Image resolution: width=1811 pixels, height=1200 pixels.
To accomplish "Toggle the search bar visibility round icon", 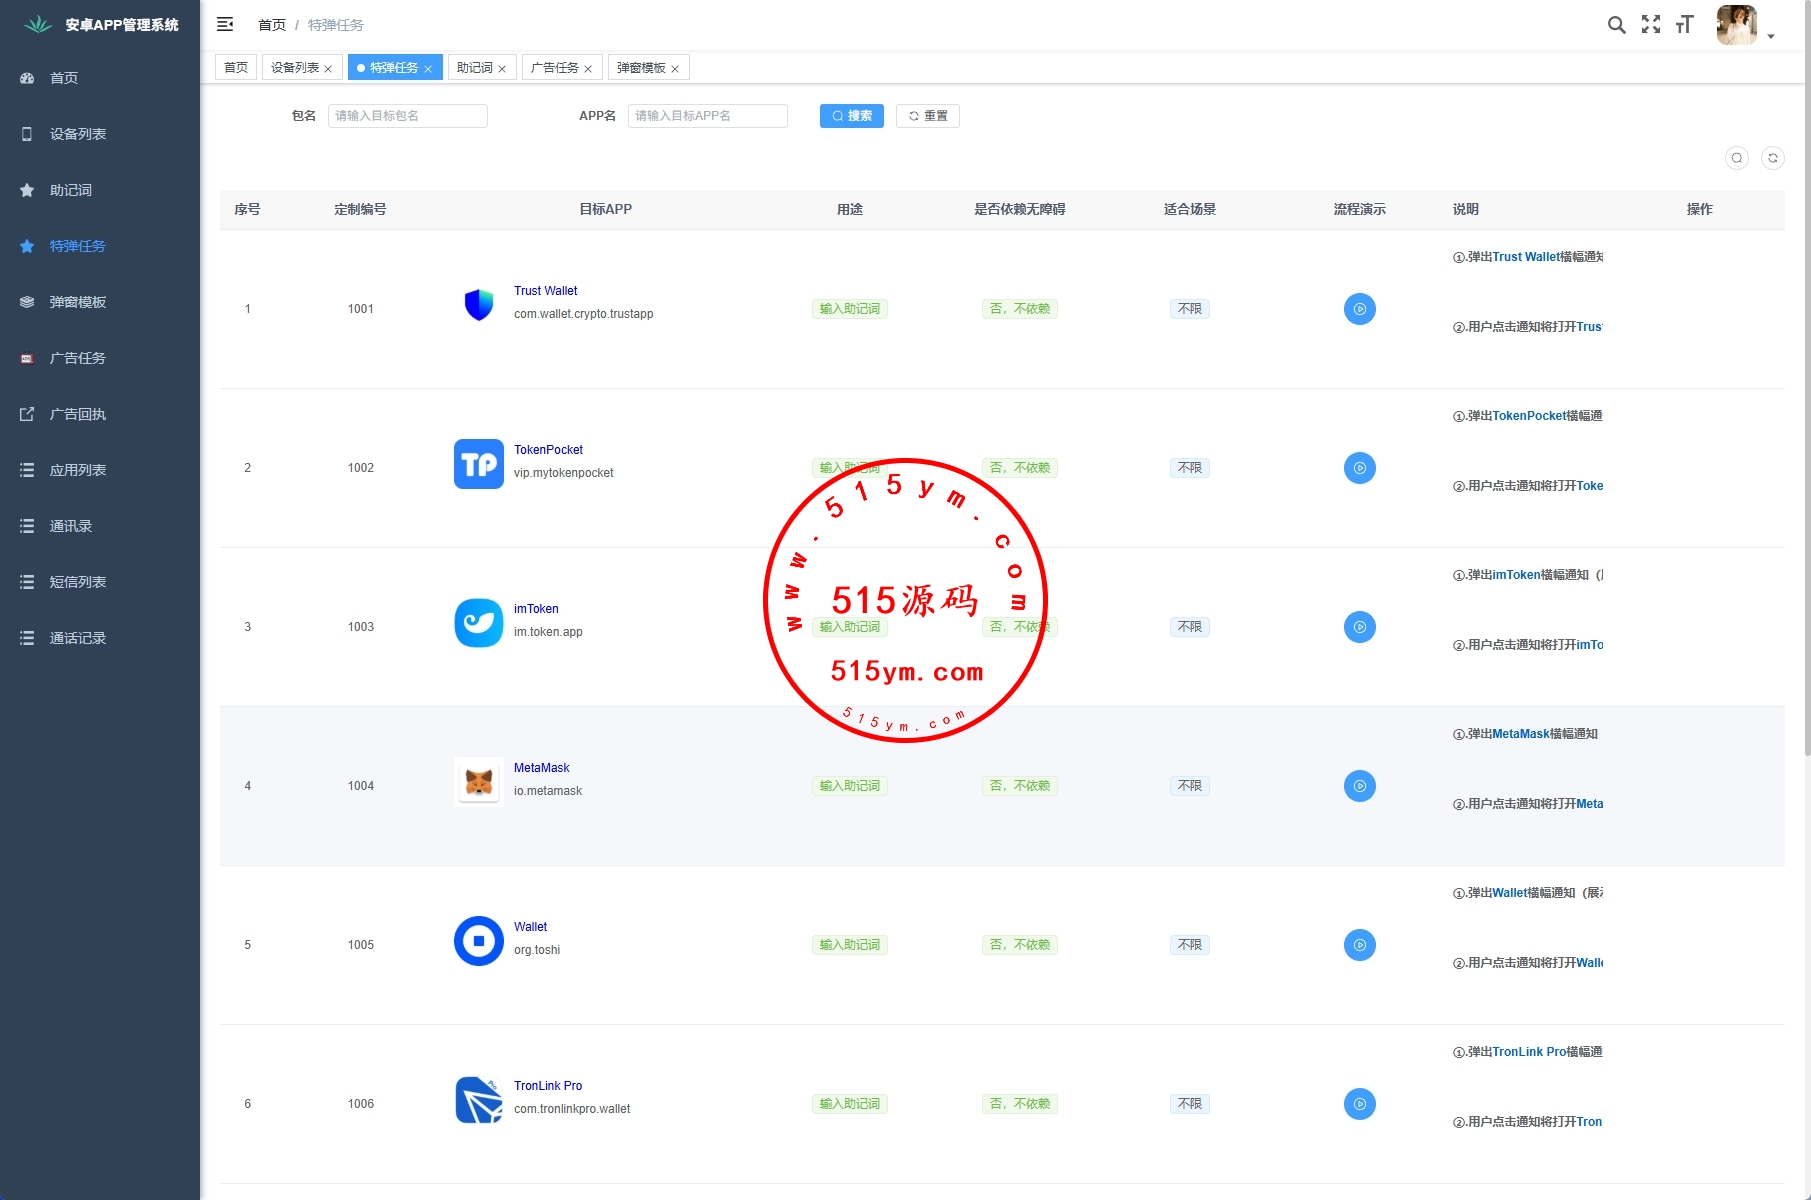I will pos(1737,158).
